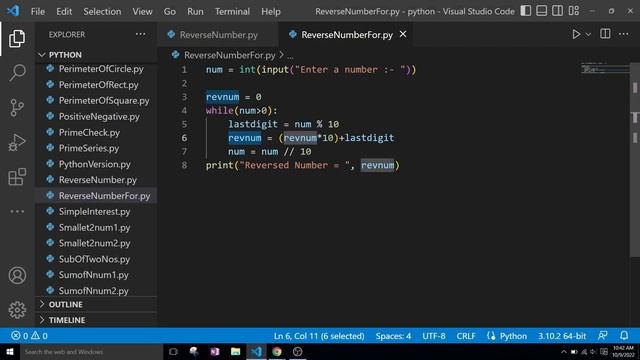Close the ReverseNumberFor.py tab
This screenshot has width=640, height=360.
point(403,34)
